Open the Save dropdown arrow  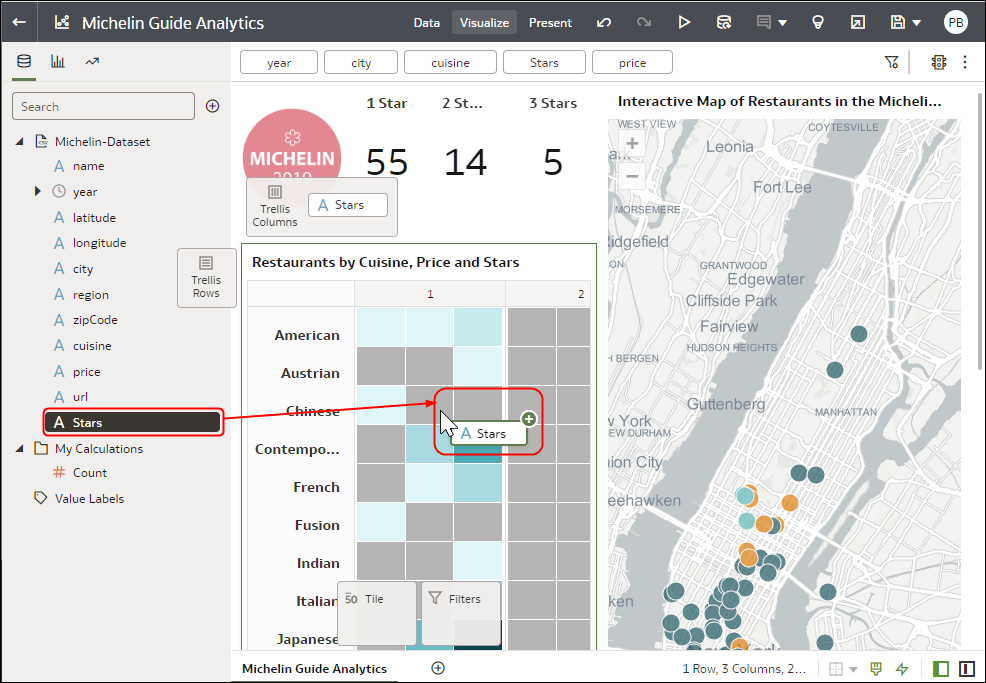(917, 23)
